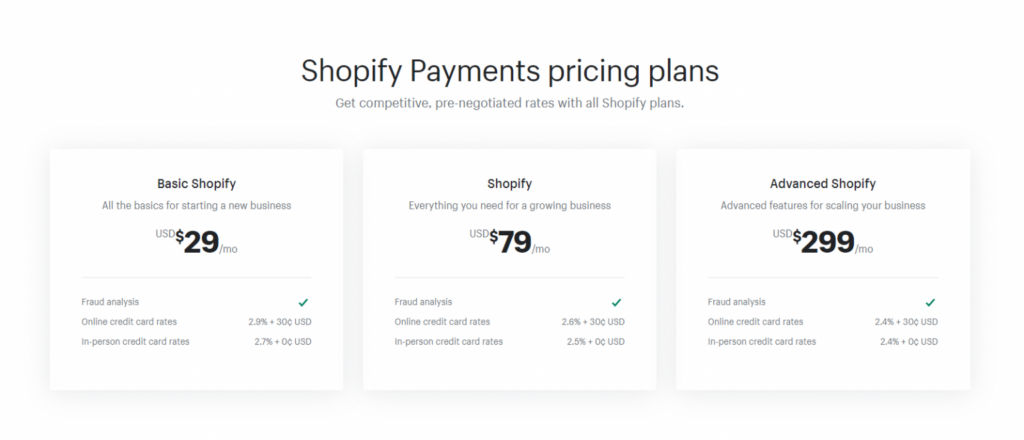Viewport: 1024px width, 440px height.
Task: Click the 2.6% + 30¢ USD online rate
Action: coord(593,322)
